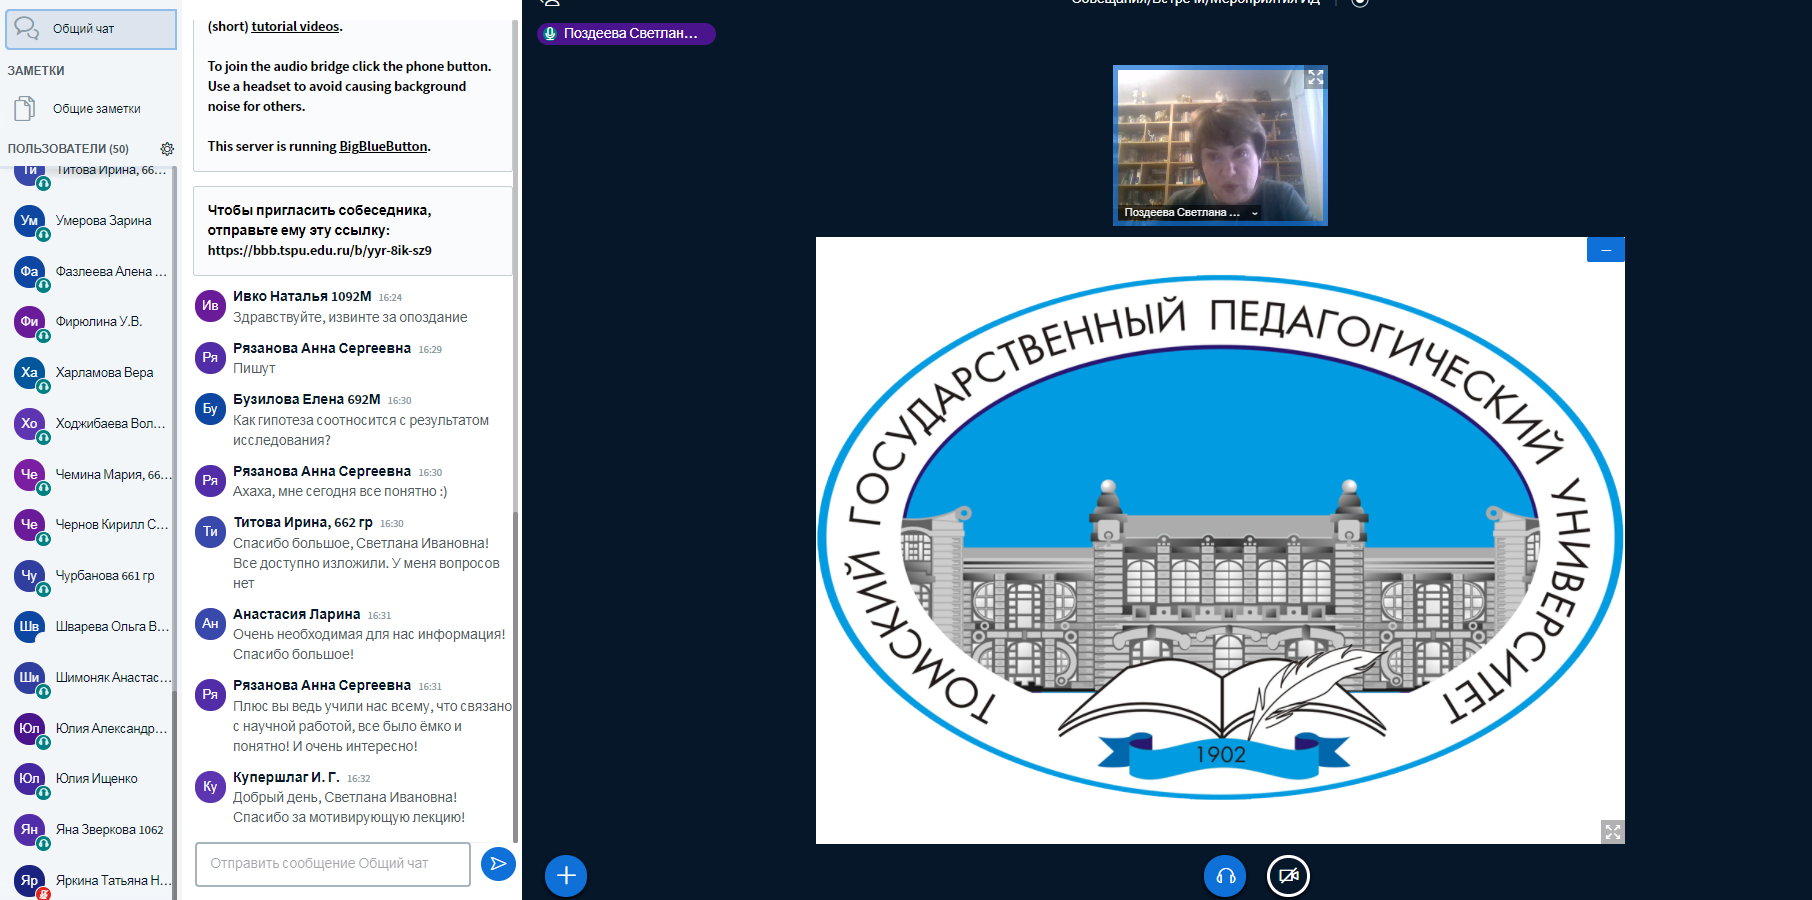Open the actions plus button
This screenshot has width=1812, height=900.
(x=566, y=876)
